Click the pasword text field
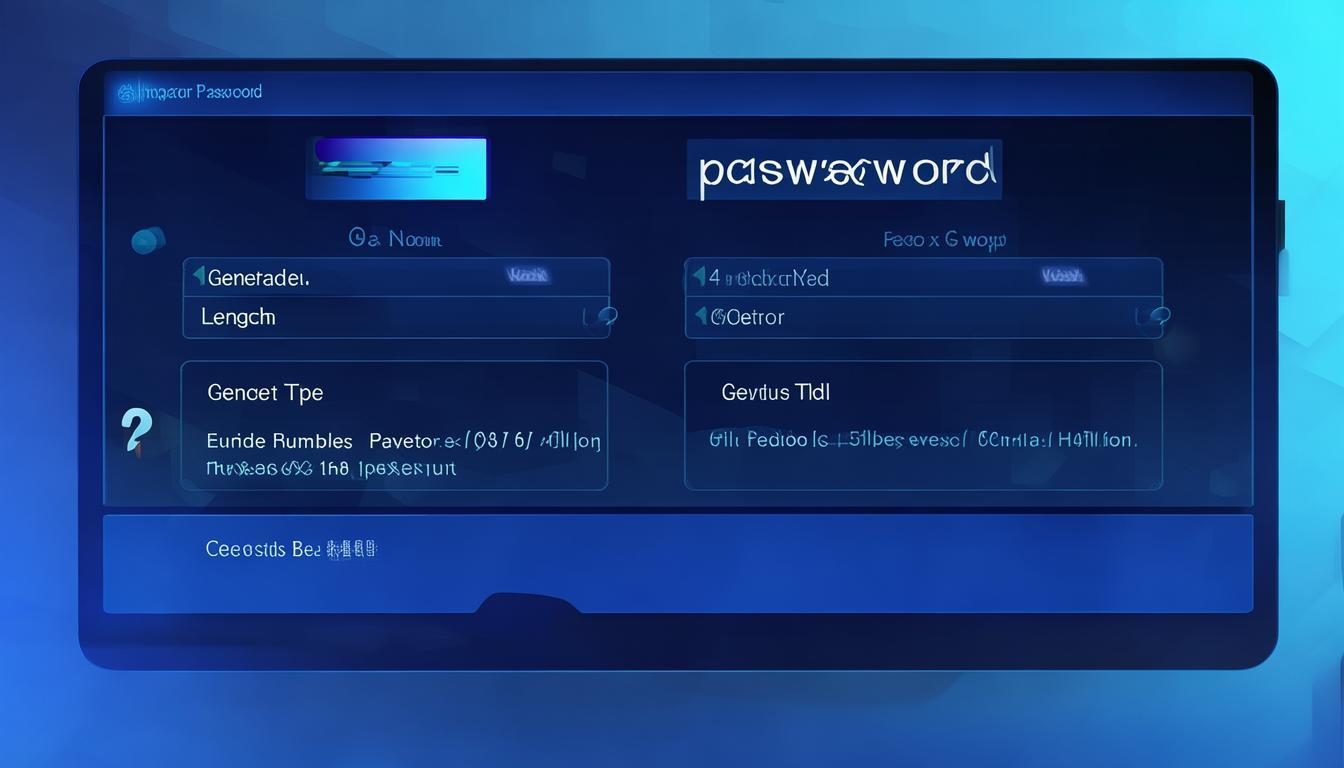 coord(845,171)
